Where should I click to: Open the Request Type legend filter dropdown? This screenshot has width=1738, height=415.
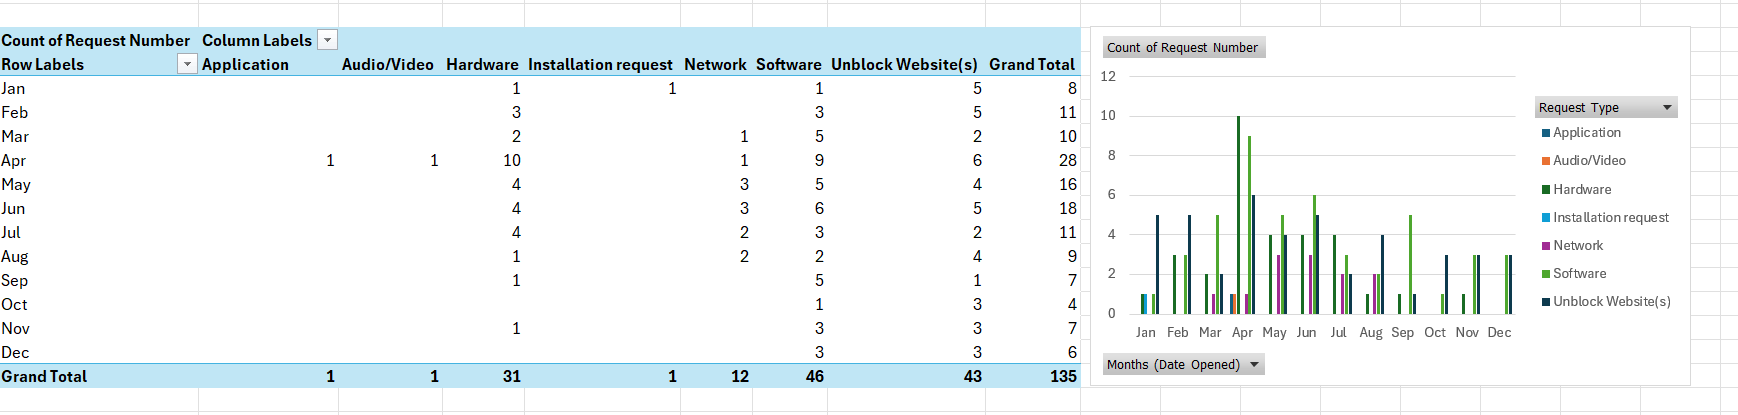click(1667, 108)
